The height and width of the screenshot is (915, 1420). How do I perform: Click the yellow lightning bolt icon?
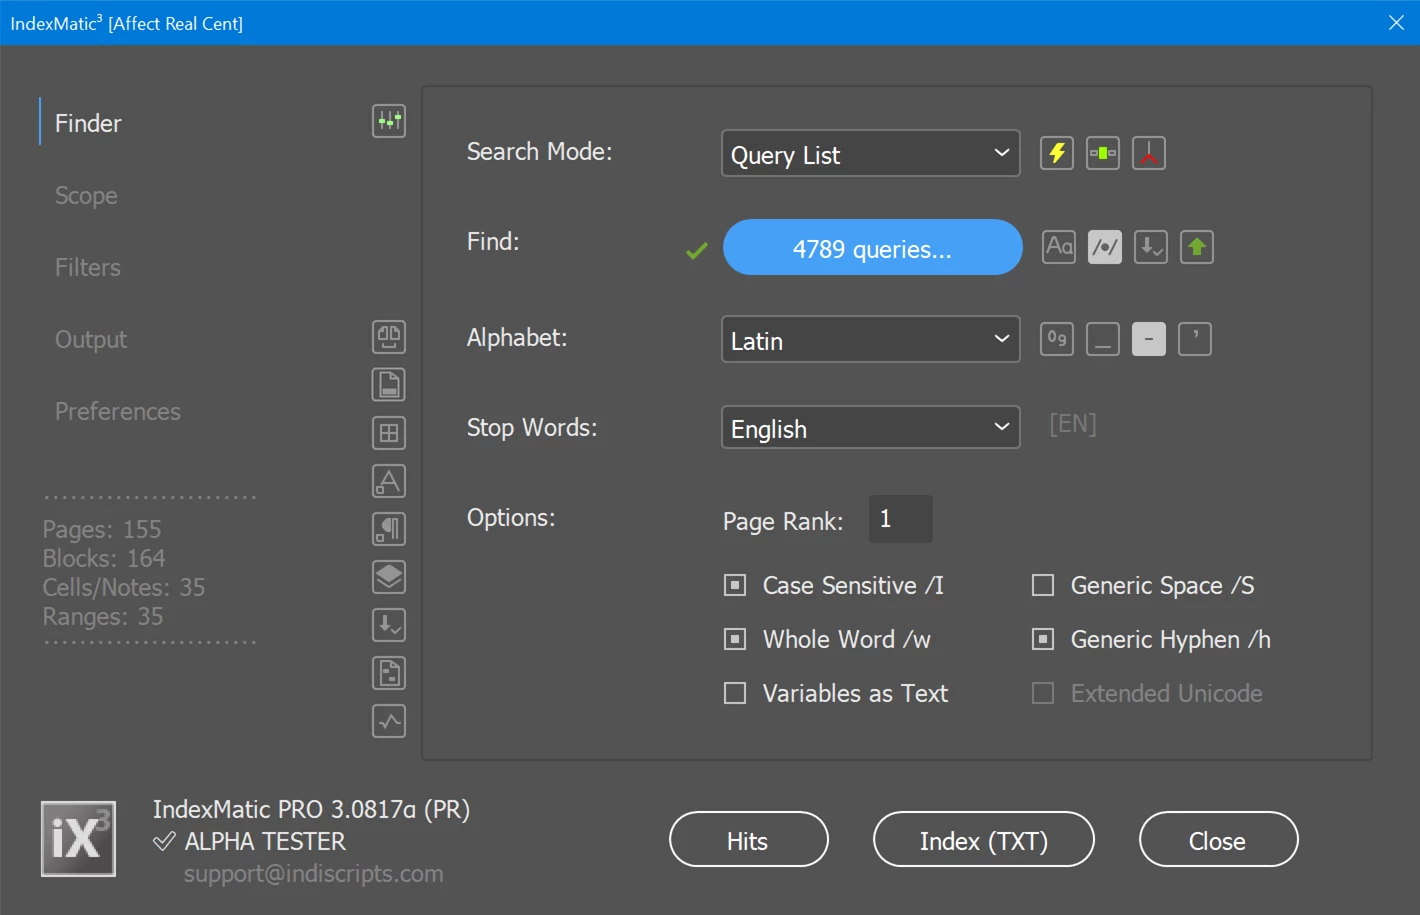(1057, 153)
